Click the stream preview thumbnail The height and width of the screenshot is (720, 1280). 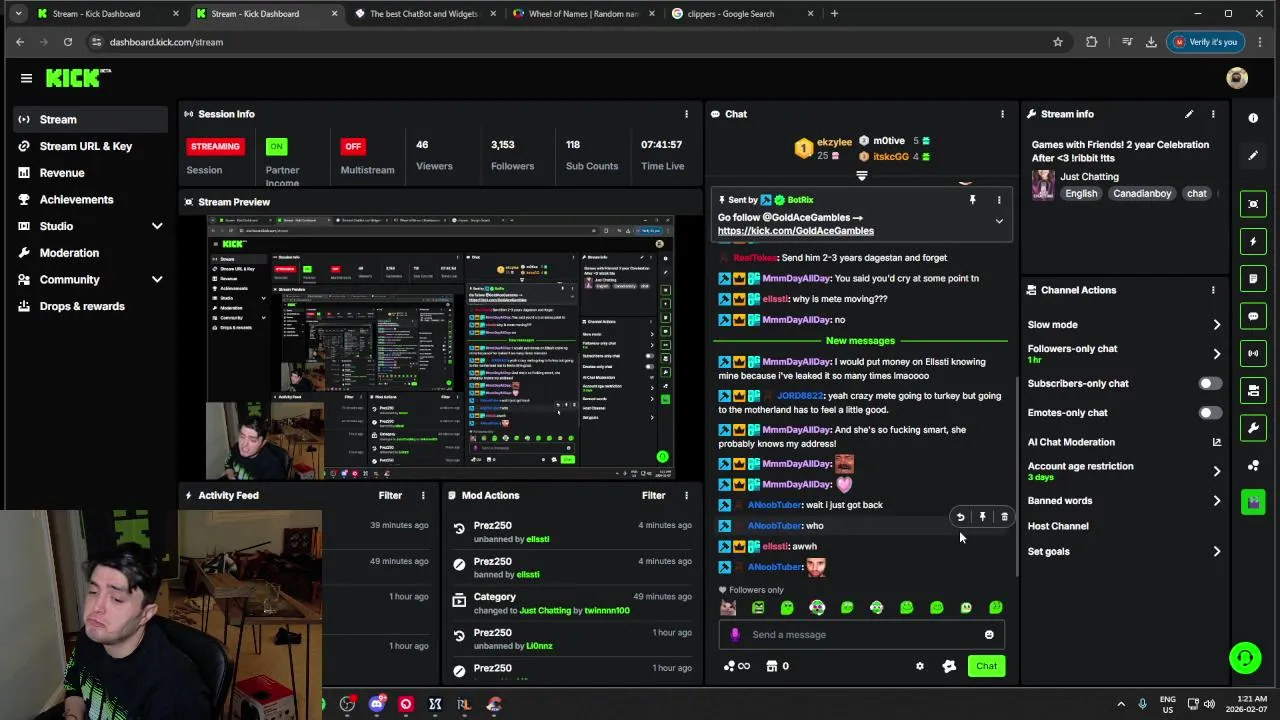(x=440, y=347)
